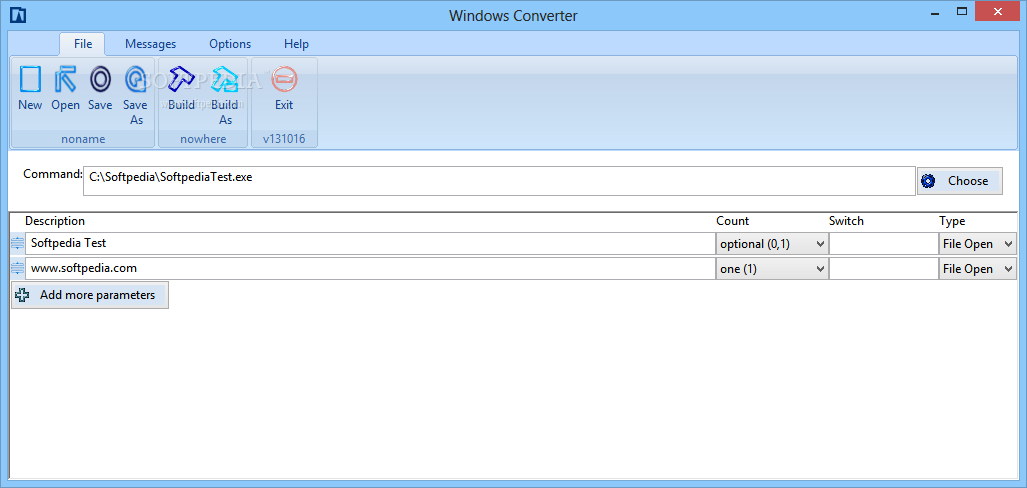Click row handle icon for Softpedia Test
The height and width of the screenshot is (488, 1027).
coord(18,244)
